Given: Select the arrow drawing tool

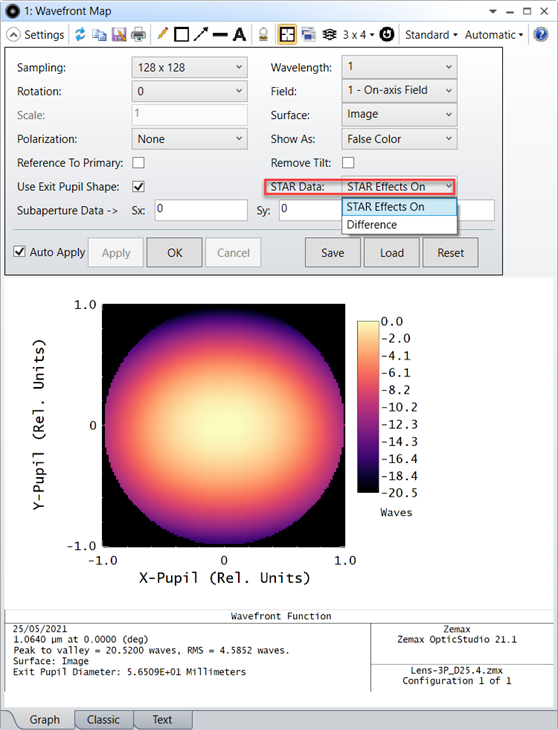Looking at the screenshot, I should (x=201, y=34).
